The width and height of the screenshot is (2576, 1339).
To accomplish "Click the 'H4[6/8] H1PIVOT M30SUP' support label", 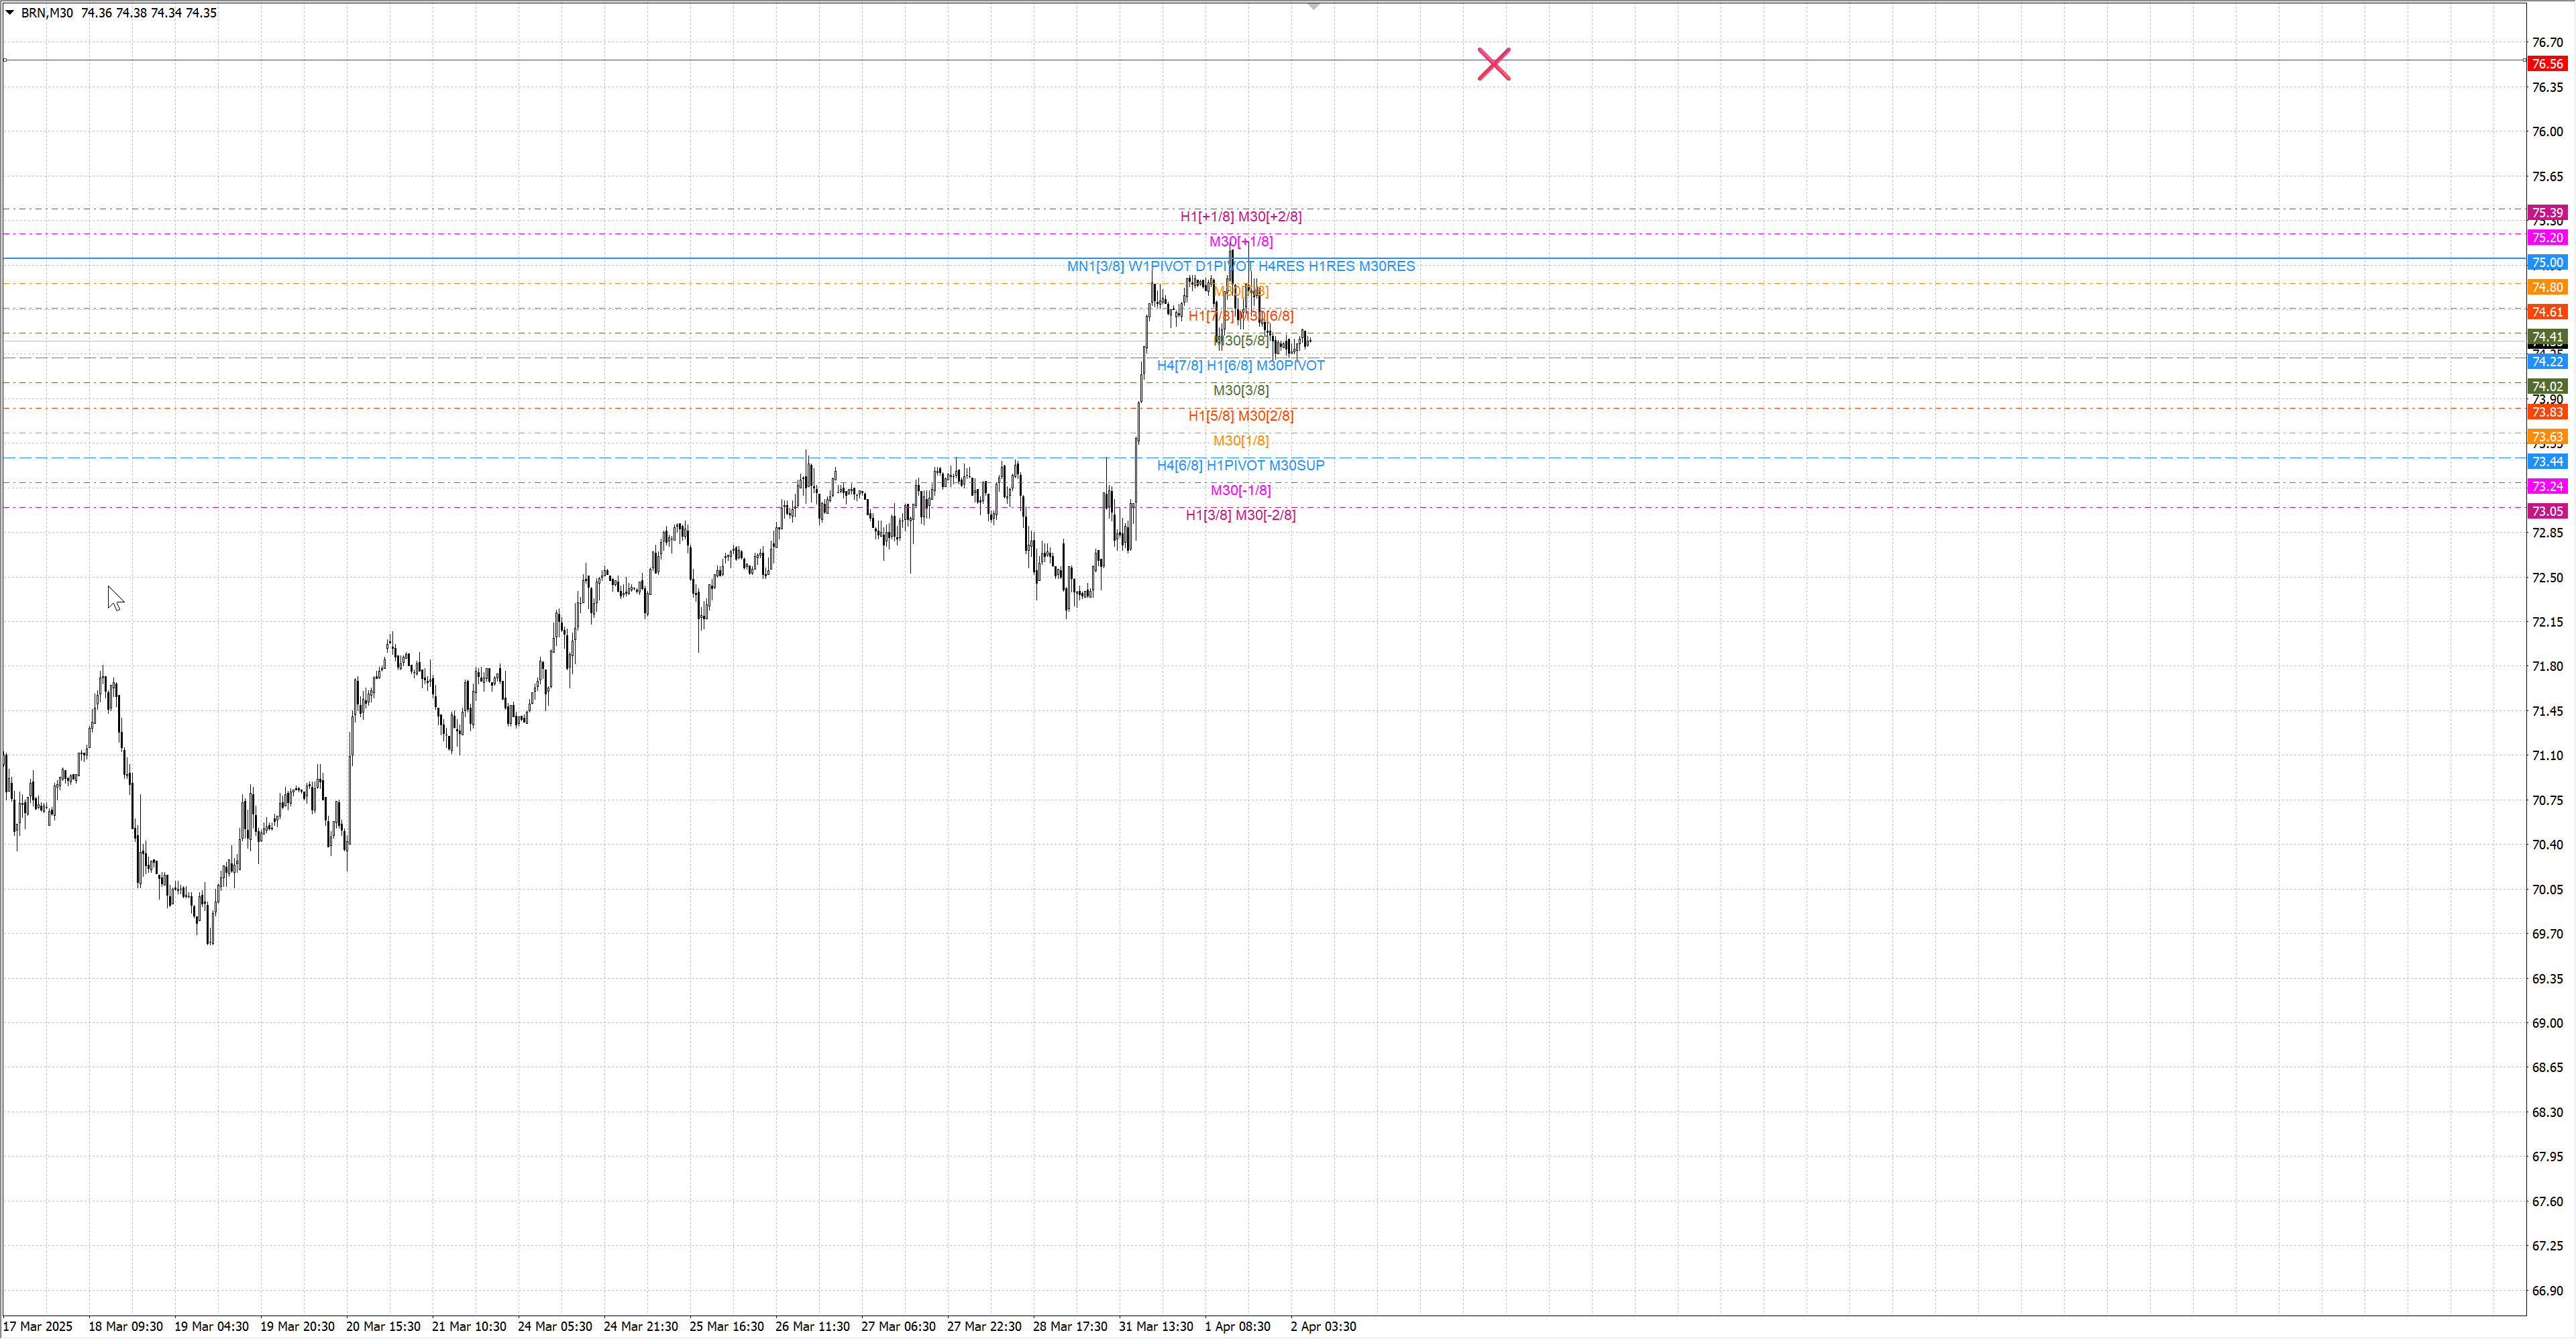I will pos(1240,465).
